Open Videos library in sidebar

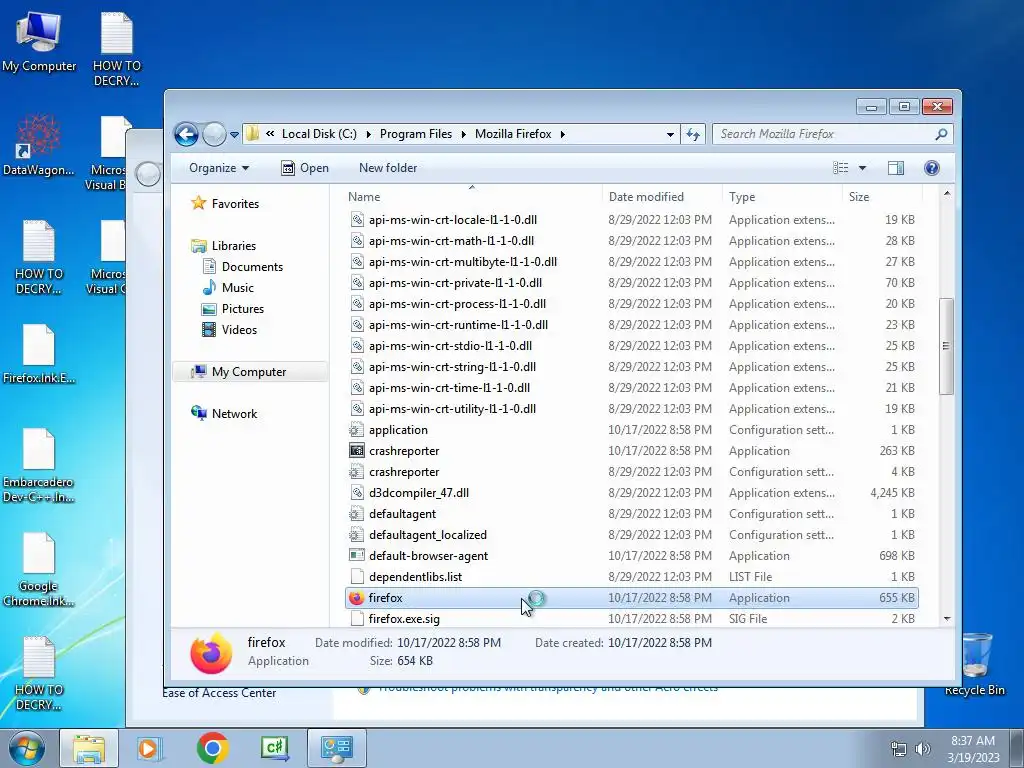click(x=230, y=330)
